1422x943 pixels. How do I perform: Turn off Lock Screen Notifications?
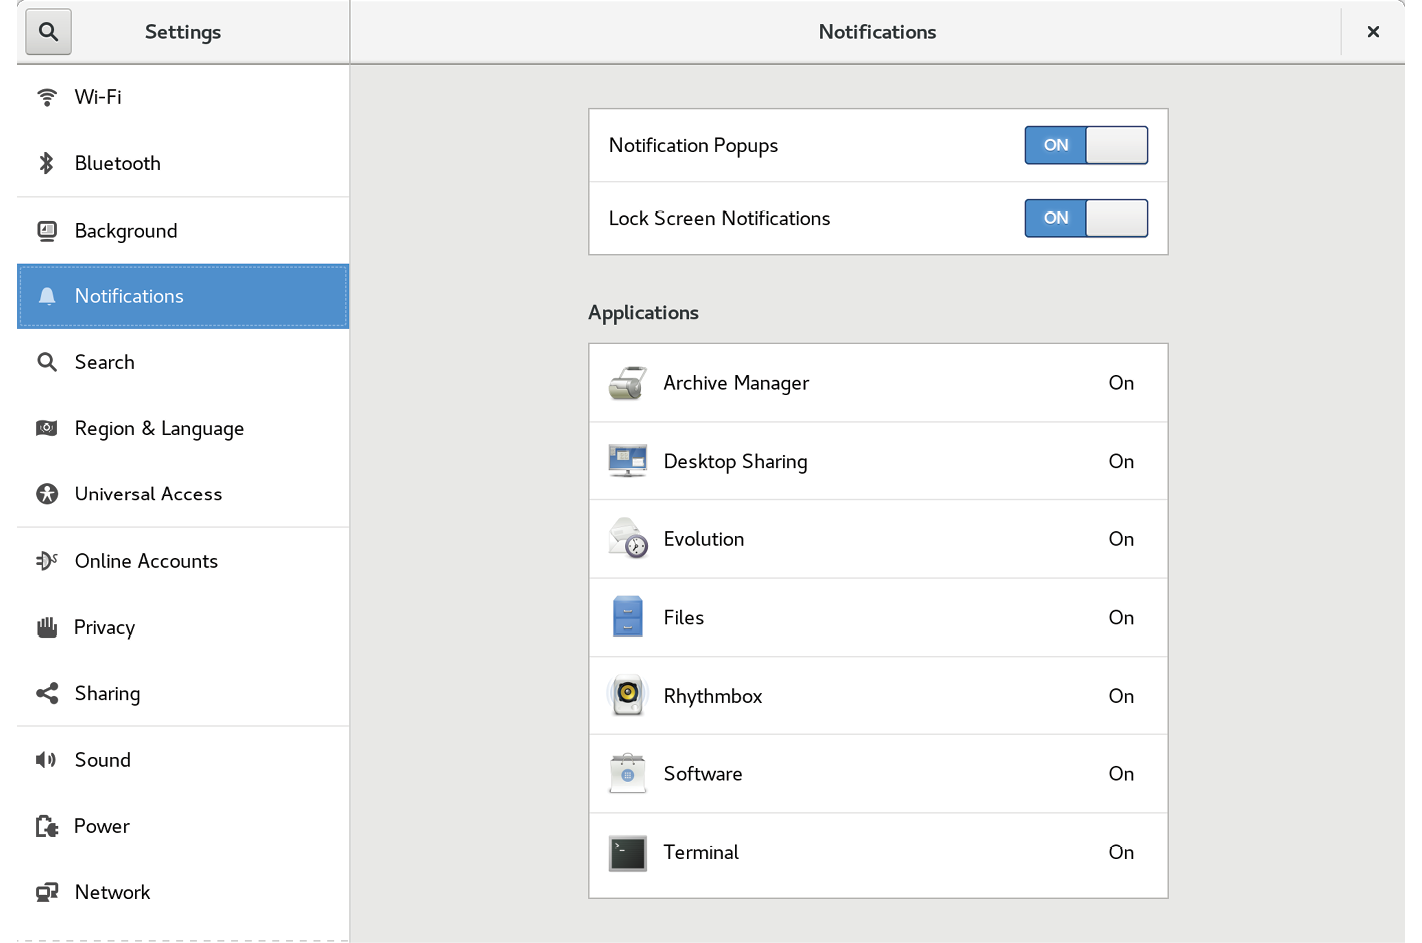pyautogui.click(x=1086, y=218)
